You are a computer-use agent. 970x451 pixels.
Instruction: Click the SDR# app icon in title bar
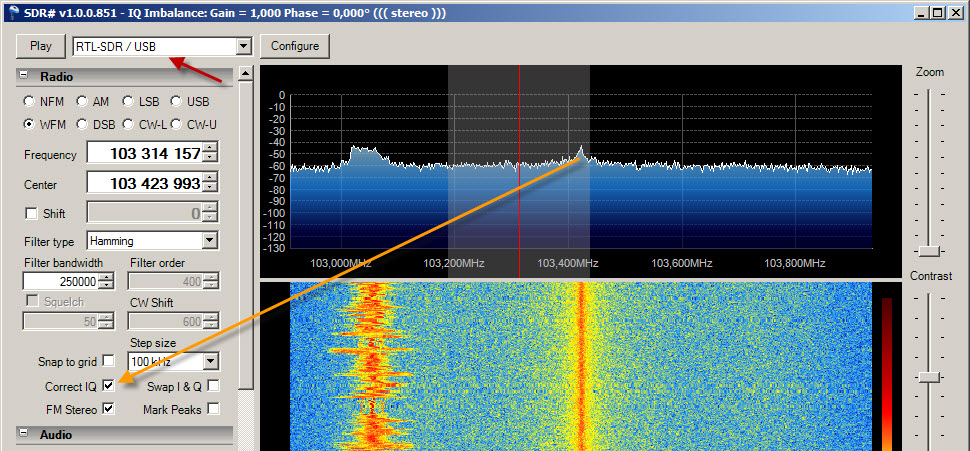point(11,13)
